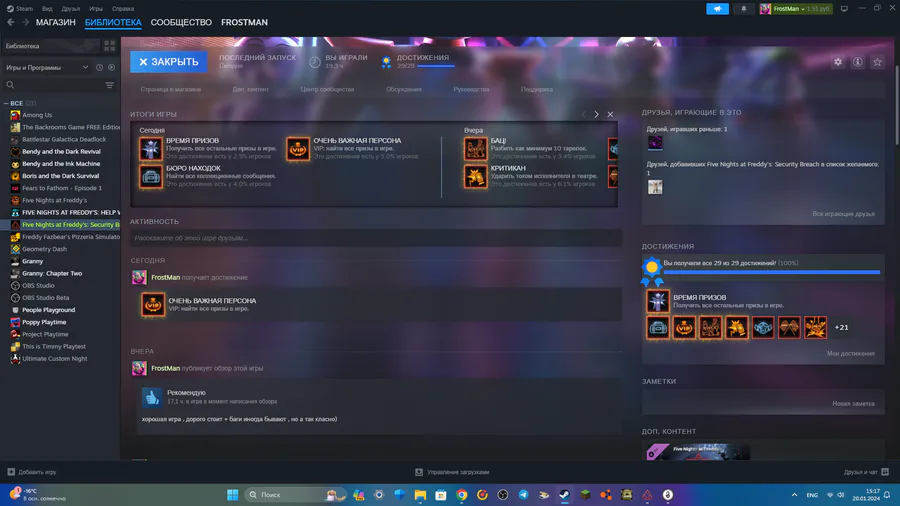The height and width of the screenshot is (506, 900).
Task: Click library search magnifier icon
Action: (x=10, y=85)
